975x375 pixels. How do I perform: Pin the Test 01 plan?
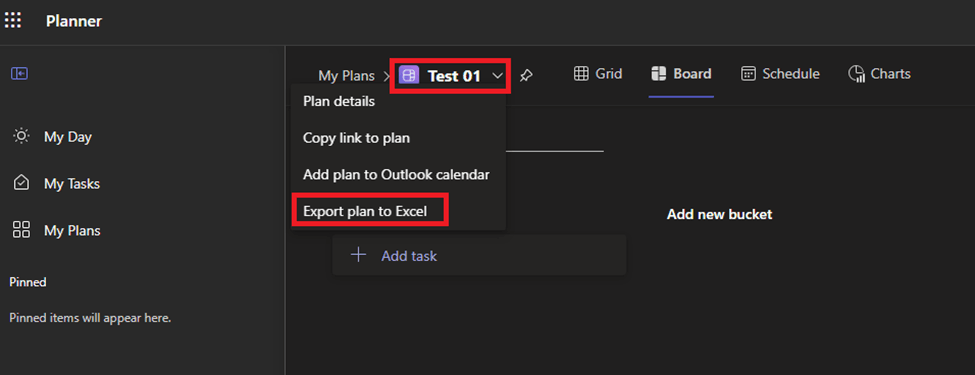(526, 76)
